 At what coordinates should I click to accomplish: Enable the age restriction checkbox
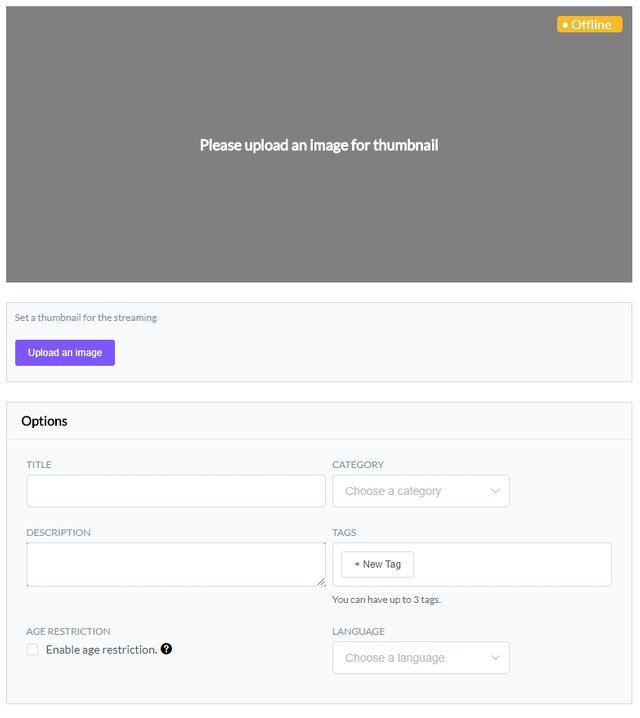(33, 649)
